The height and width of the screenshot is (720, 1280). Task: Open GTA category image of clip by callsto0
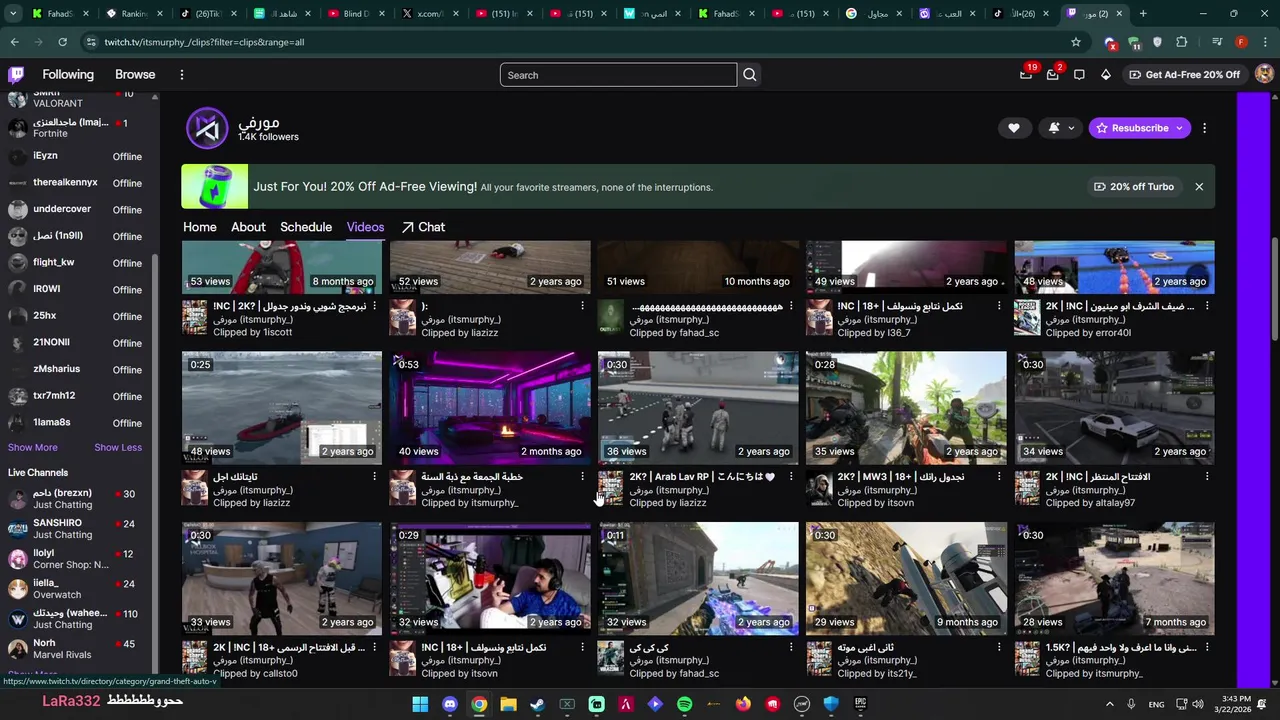coord(194,658)
